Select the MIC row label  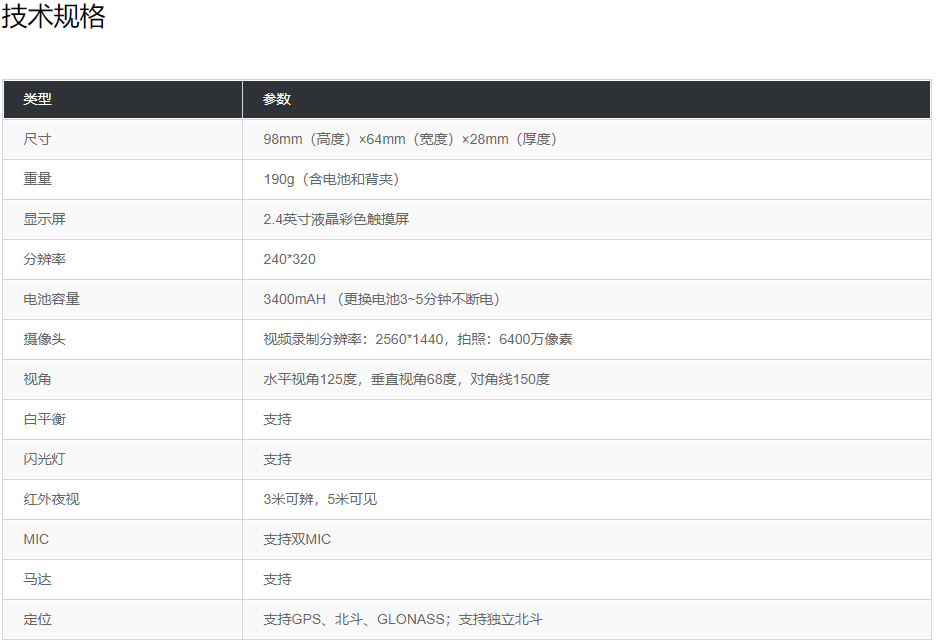[36, 539]
